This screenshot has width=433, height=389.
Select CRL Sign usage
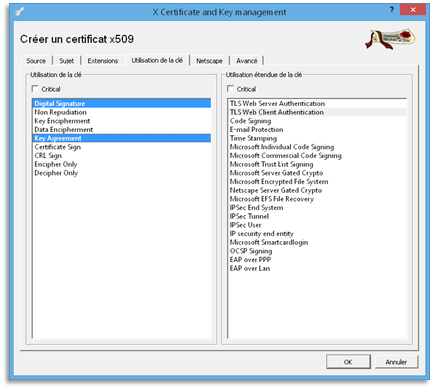122,155
